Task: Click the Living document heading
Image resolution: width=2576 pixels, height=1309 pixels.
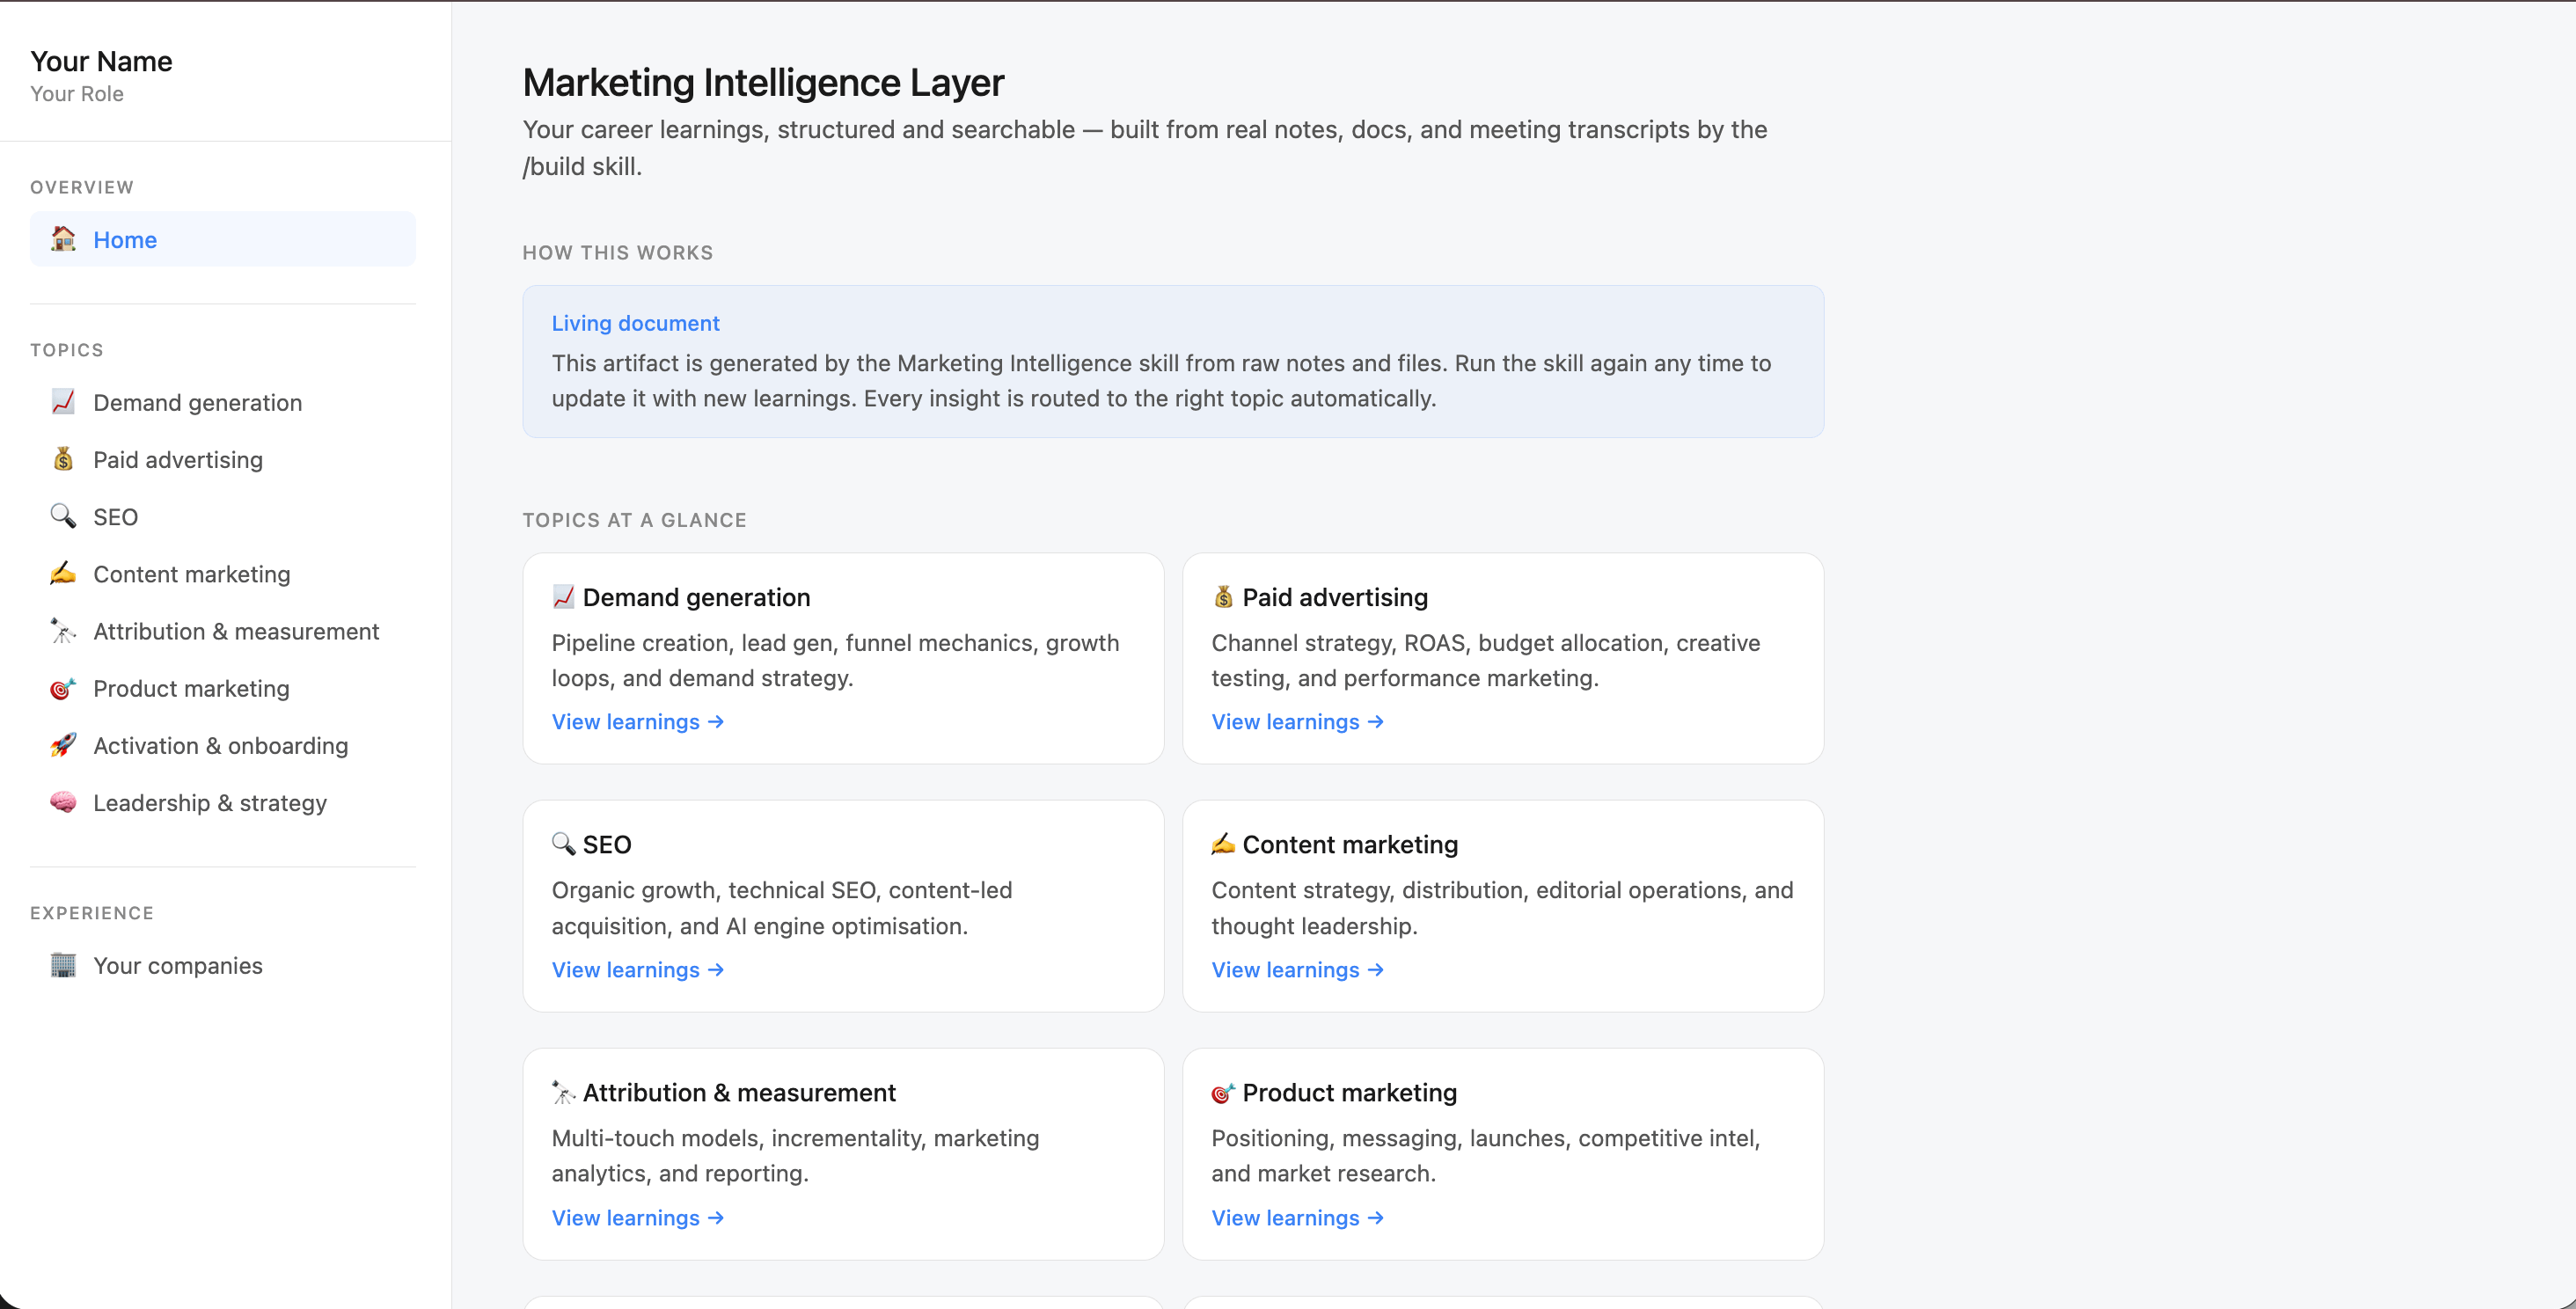Action: (x=636, y=323)
